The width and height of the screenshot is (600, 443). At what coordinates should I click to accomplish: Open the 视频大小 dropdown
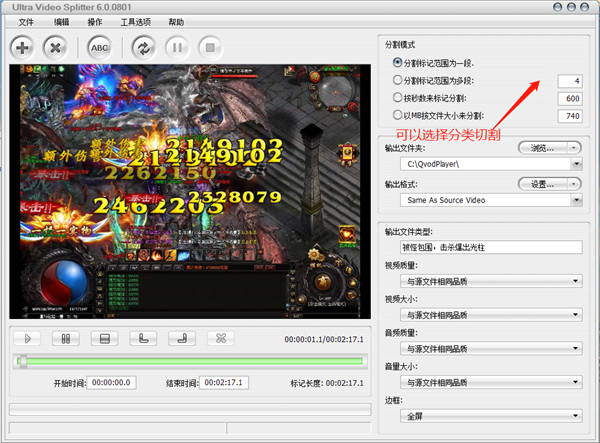click(491, 315)
